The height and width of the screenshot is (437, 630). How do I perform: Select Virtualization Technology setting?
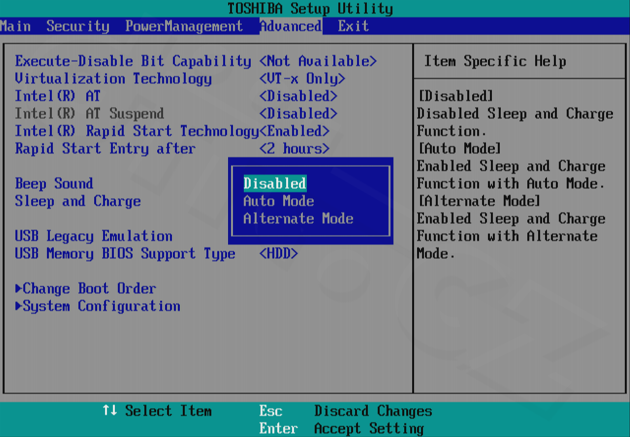[113, 79]
